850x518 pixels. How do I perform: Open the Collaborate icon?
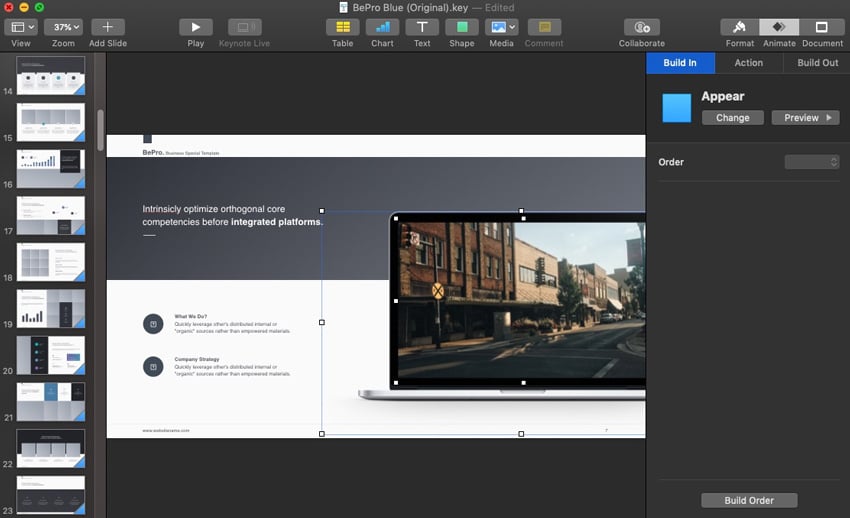(641, 28)
